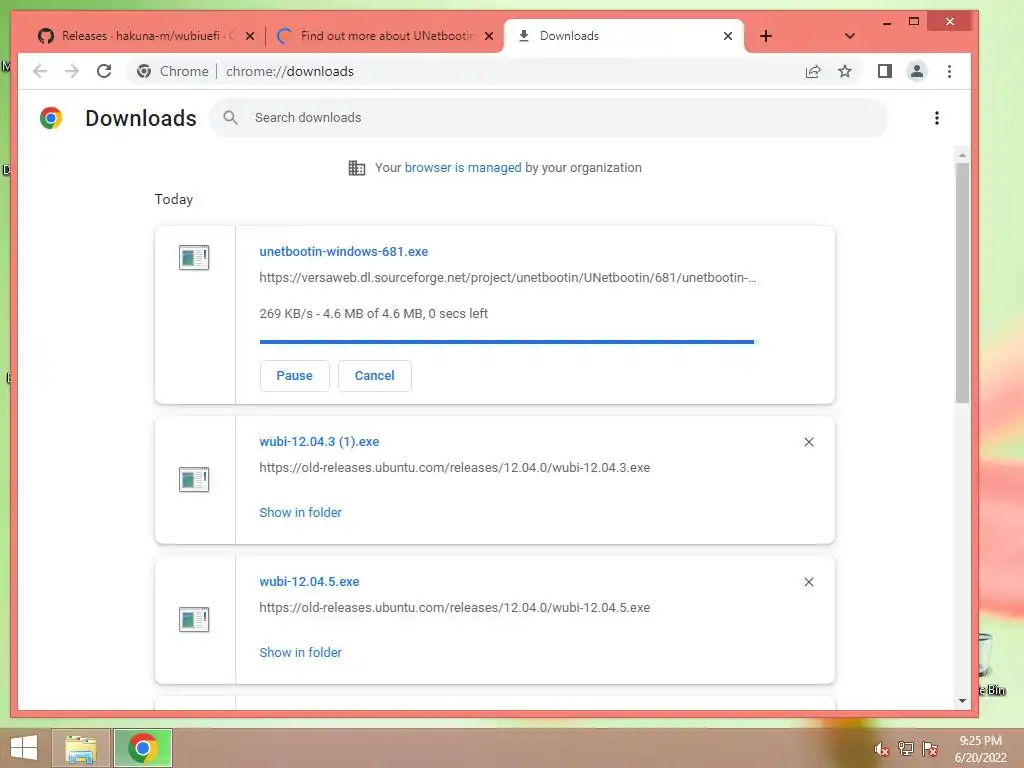Click the wubi-12.04.5.exe source URL
Viewport: 1024px width, 768px height.
[x=455, y=607]
